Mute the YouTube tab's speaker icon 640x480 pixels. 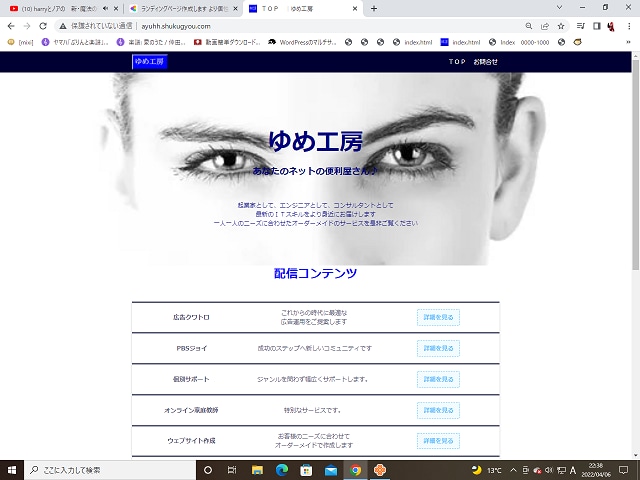[106, 9]
